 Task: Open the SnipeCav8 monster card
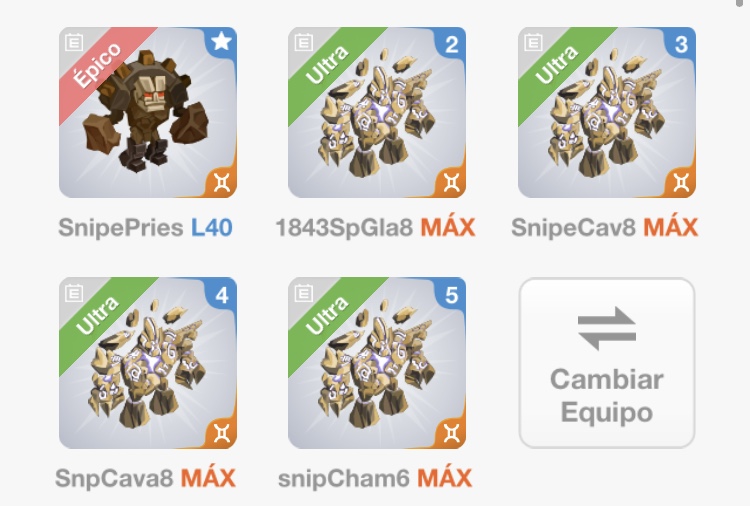(x=607, y=112)
